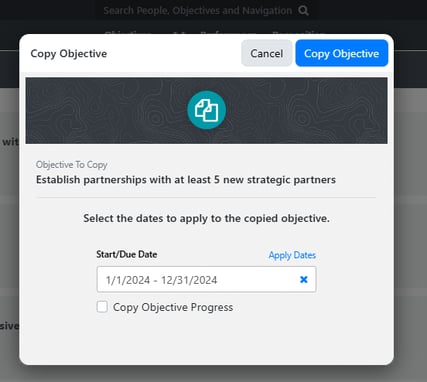This screenshot has width=427, height=382.
Task: Enable the Copy Objective Progress checkbox
Action: [x=102, y=307]
